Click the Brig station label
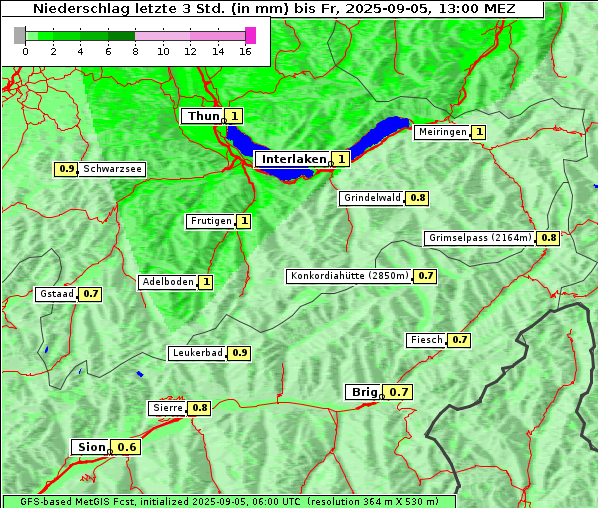 [363, 392]
